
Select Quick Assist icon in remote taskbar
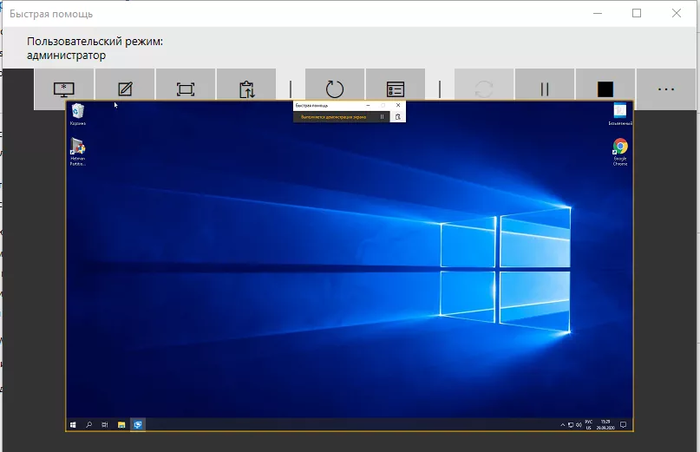pos(137,424)
